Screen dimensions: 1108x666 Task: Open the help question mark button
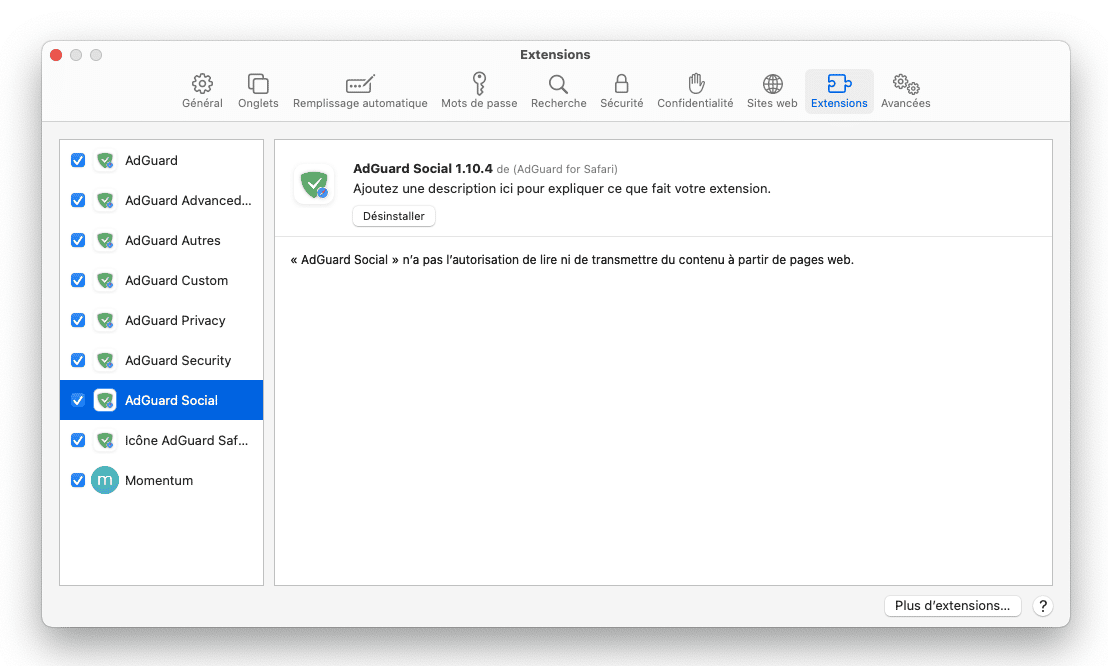pos(1043,606)
